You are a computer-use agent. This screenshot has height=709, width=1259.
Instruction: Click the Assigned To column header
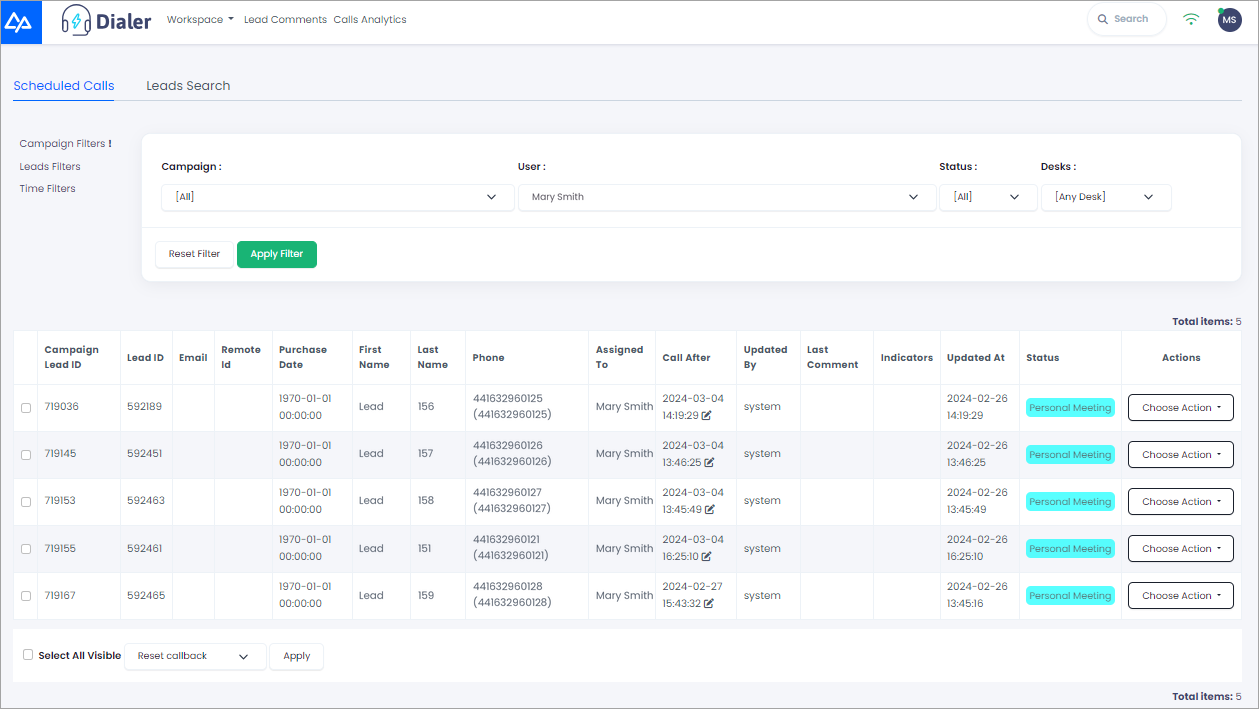click(x=620, y=357)
